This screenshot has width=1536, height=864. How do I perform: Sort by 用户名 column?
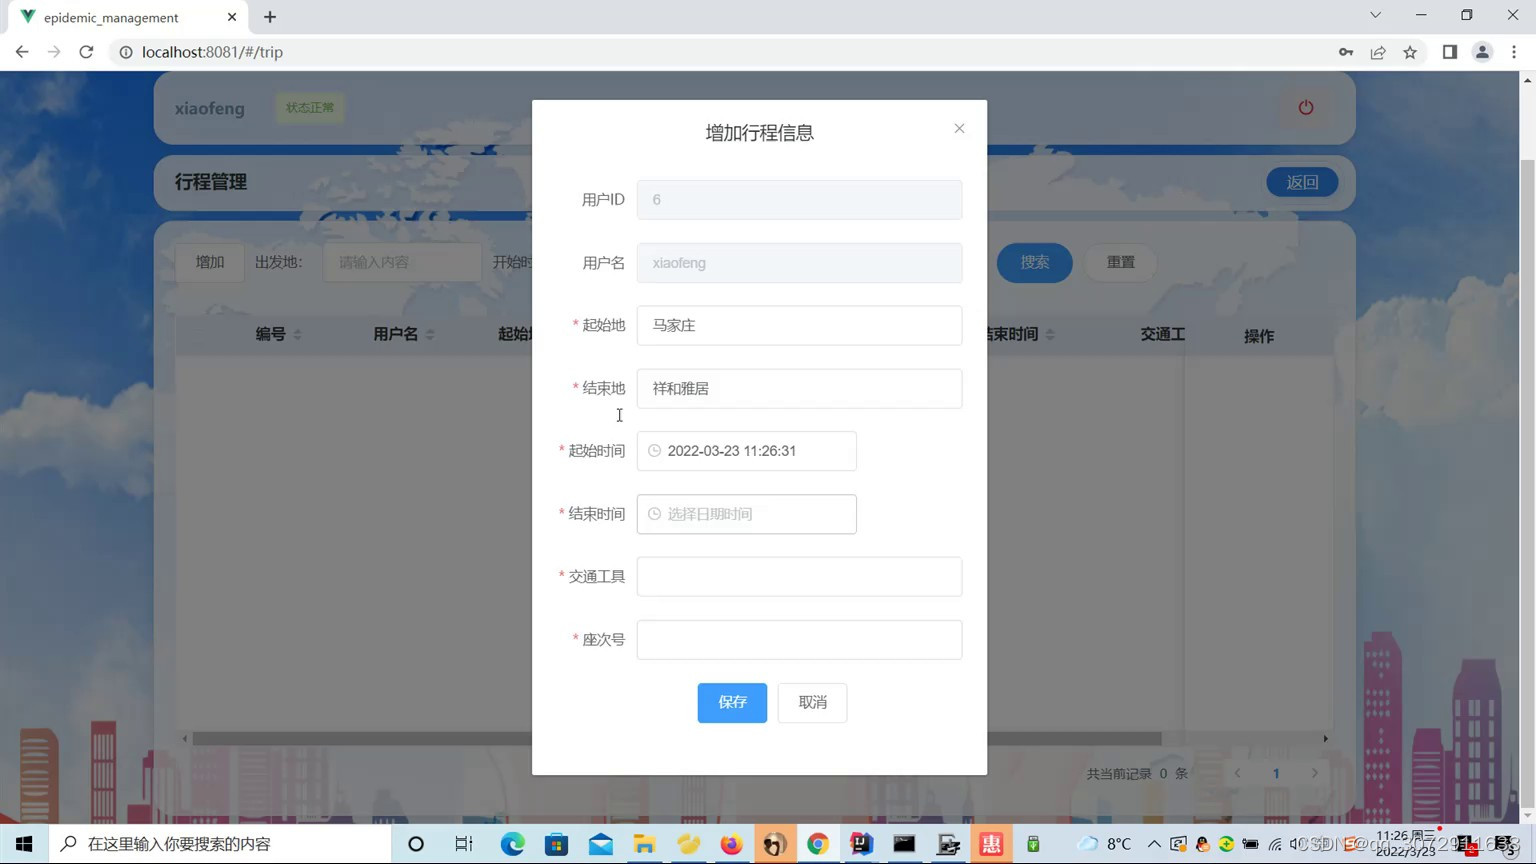click(430, 334)
